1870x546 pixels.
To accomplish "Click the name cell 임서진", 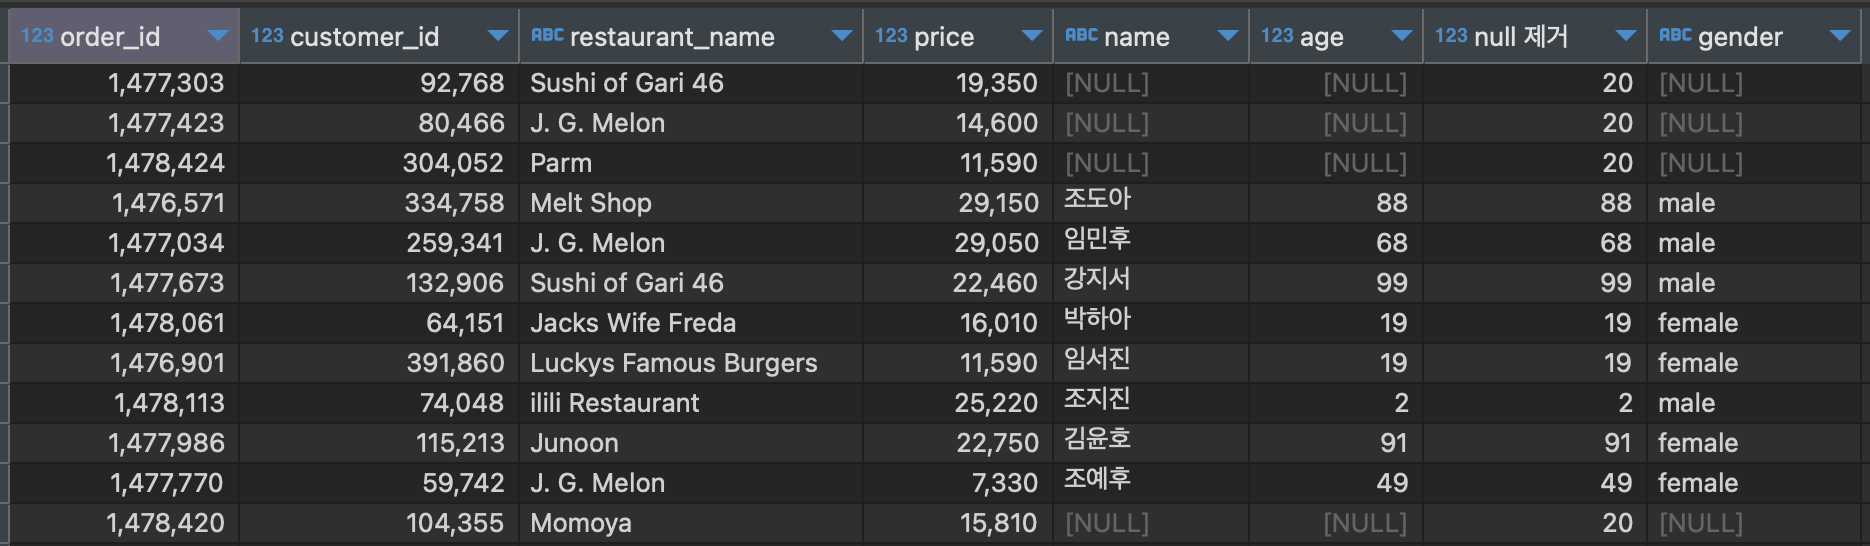I will (1151, 363).
